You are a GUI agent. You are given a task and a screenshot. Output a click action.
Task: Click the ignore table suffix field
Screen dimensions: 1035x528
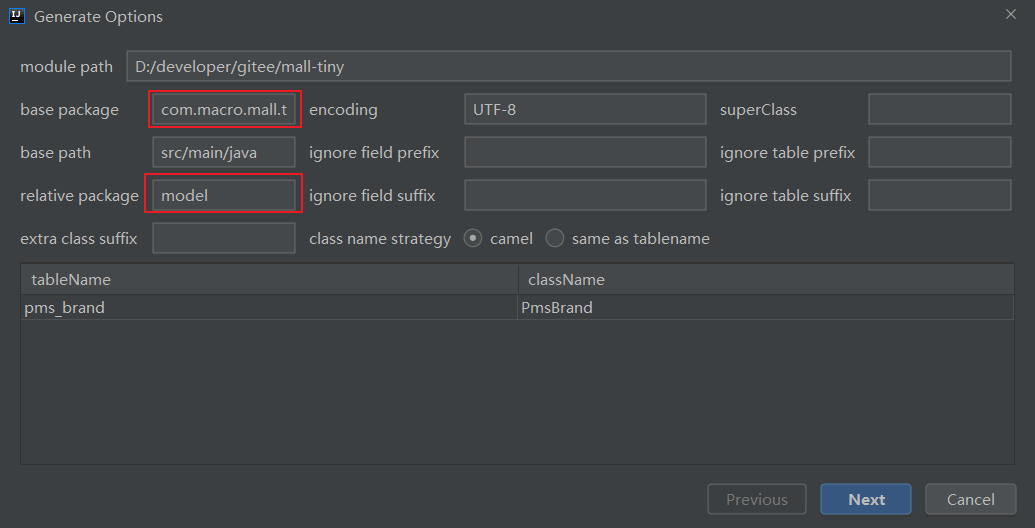(x=939, y=195)
